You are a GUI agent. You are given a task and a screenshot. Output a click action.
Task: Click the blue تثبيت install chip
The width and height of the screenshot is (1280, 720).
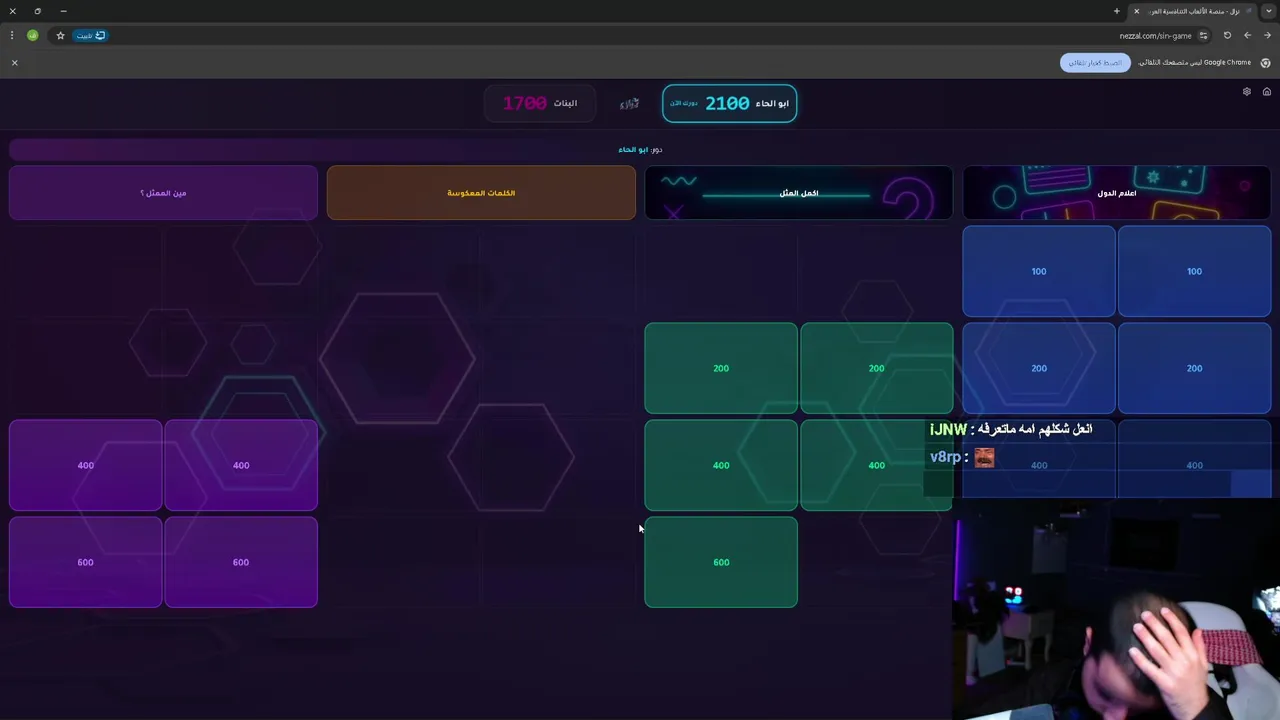(90, 35)
